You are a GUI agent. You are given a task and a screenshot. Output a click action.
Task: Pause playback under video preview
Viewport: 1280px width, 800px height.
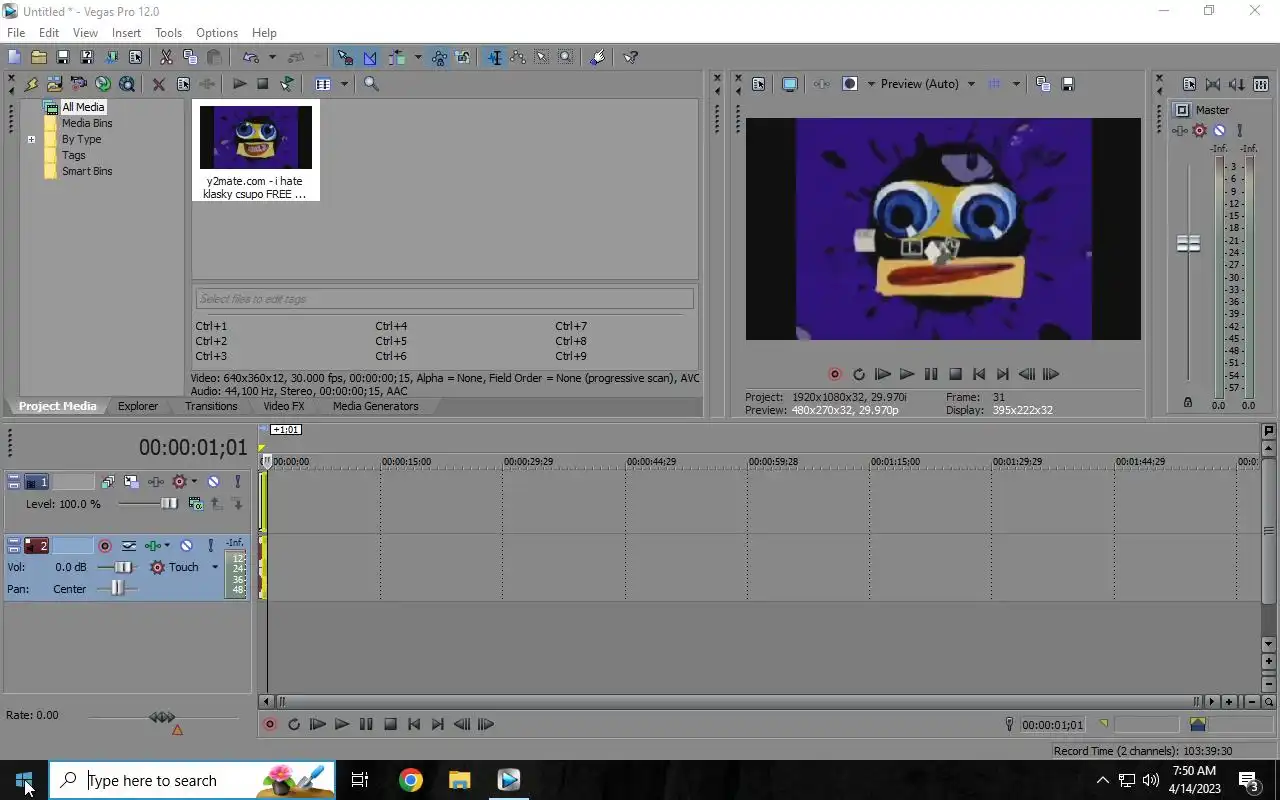[931, 374]
